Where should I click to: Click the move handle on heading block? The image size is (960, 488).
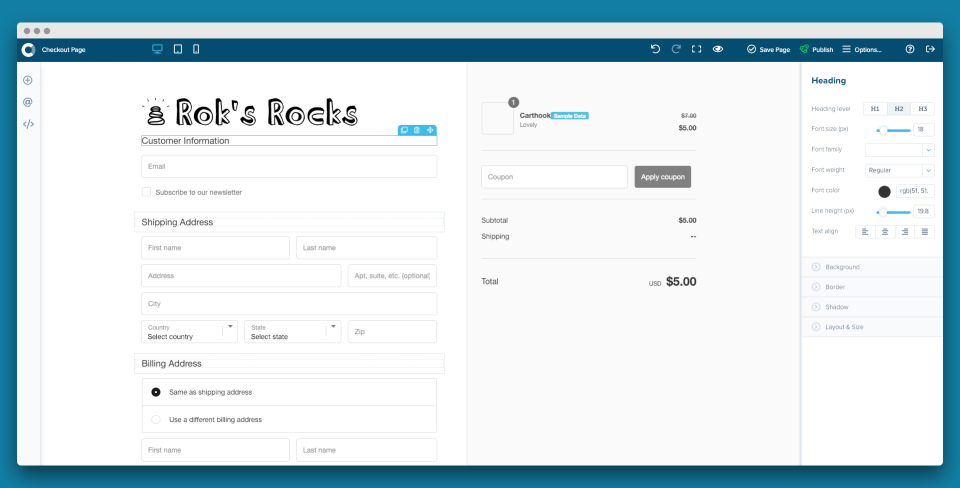click(x=430, y=130)
